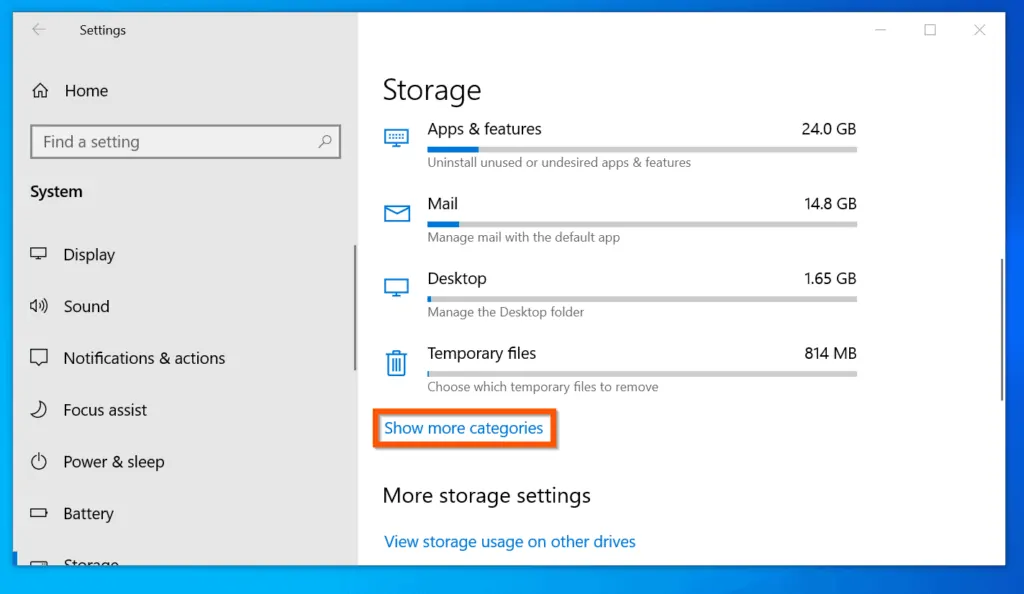
Task: Click the Home house icon
Action: (x=38, y=90)
